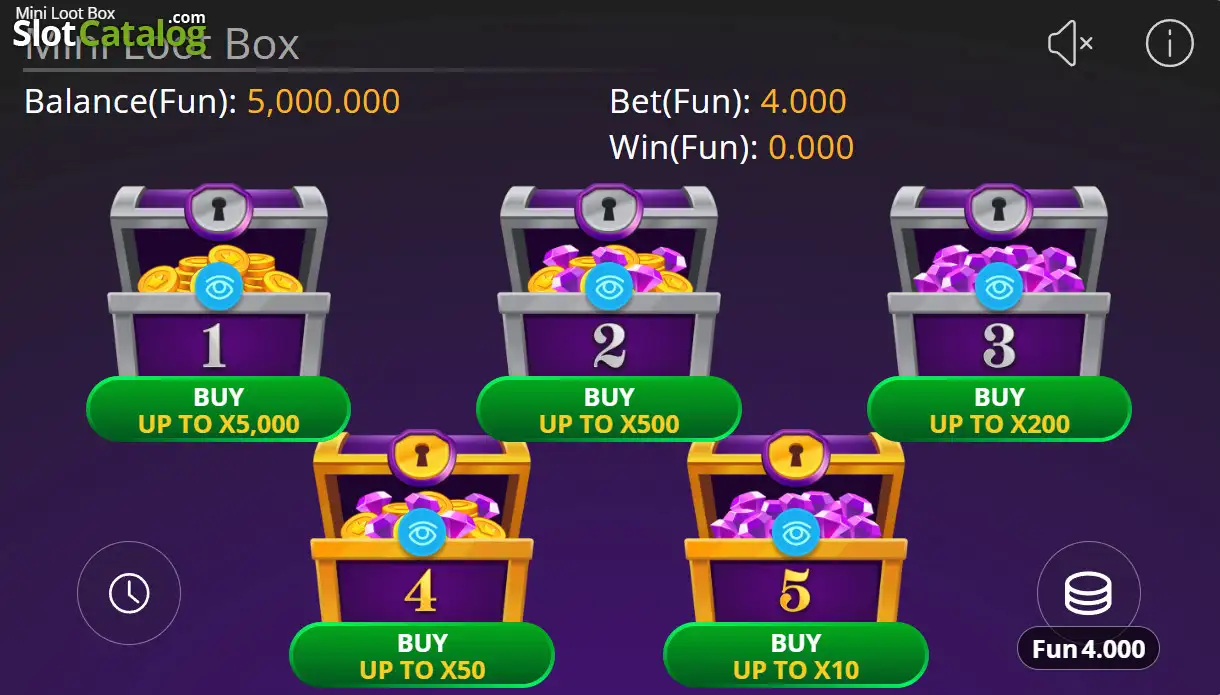
Task: Click the SlotCatalog logo
Action: coord(110,31)
